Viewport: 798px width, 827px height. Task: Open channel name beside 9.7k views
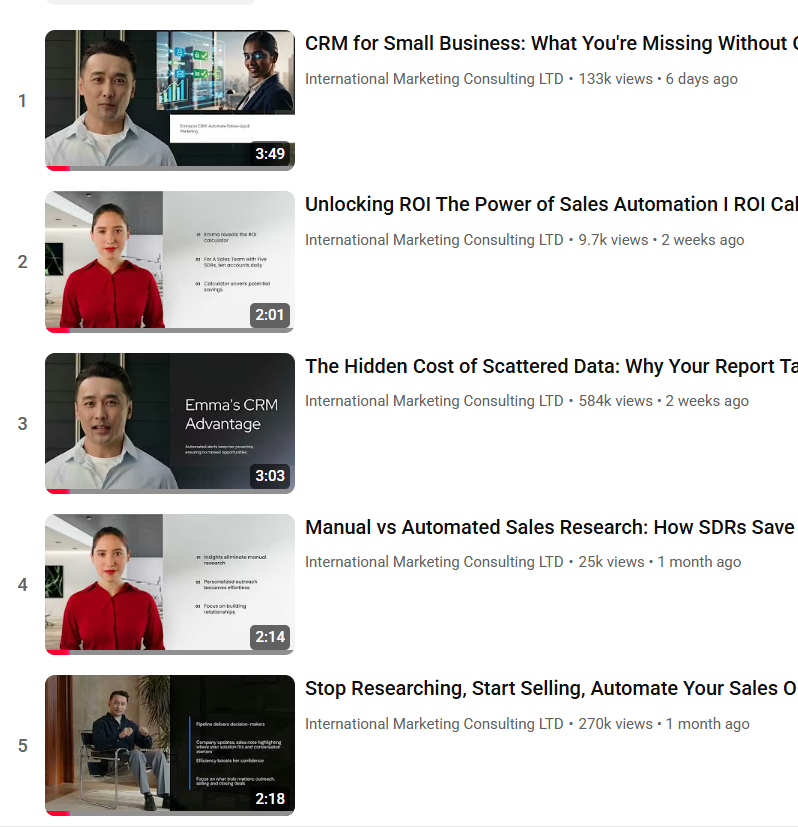point(434,240)
